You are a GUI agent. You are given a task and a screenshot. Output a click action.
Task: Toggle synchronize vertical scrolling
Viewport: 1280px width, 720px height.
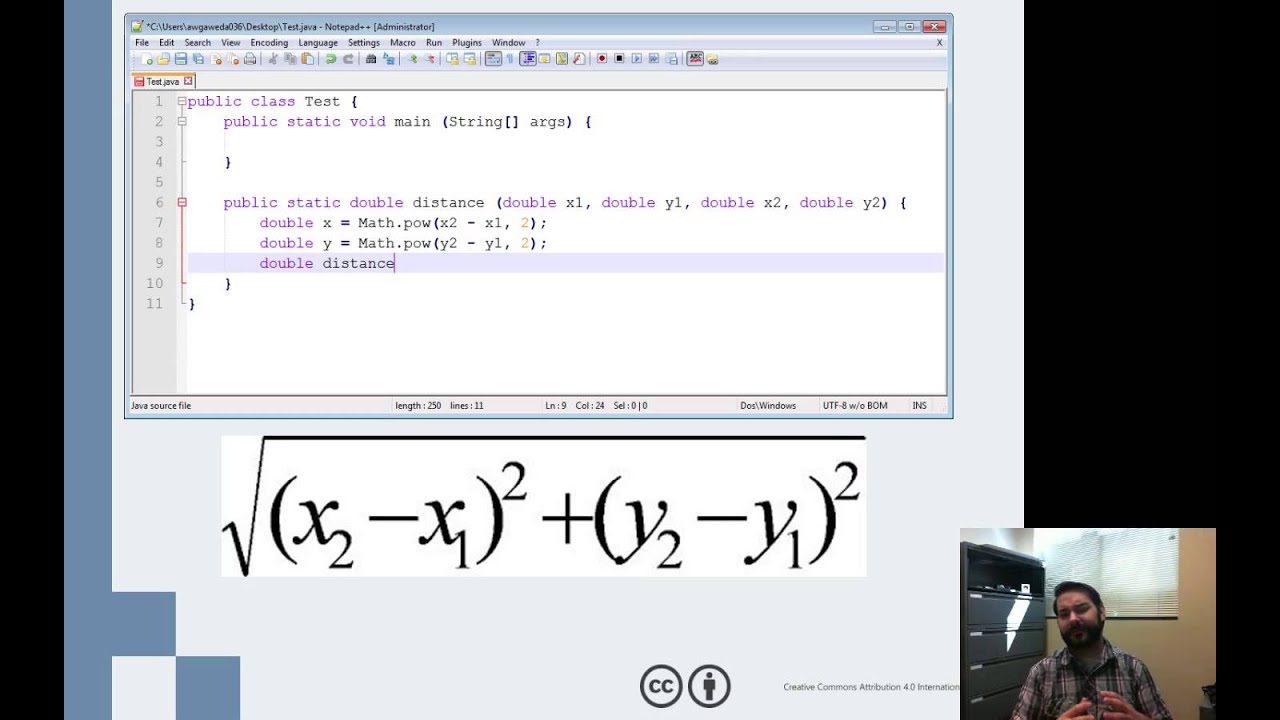[452, 59]
